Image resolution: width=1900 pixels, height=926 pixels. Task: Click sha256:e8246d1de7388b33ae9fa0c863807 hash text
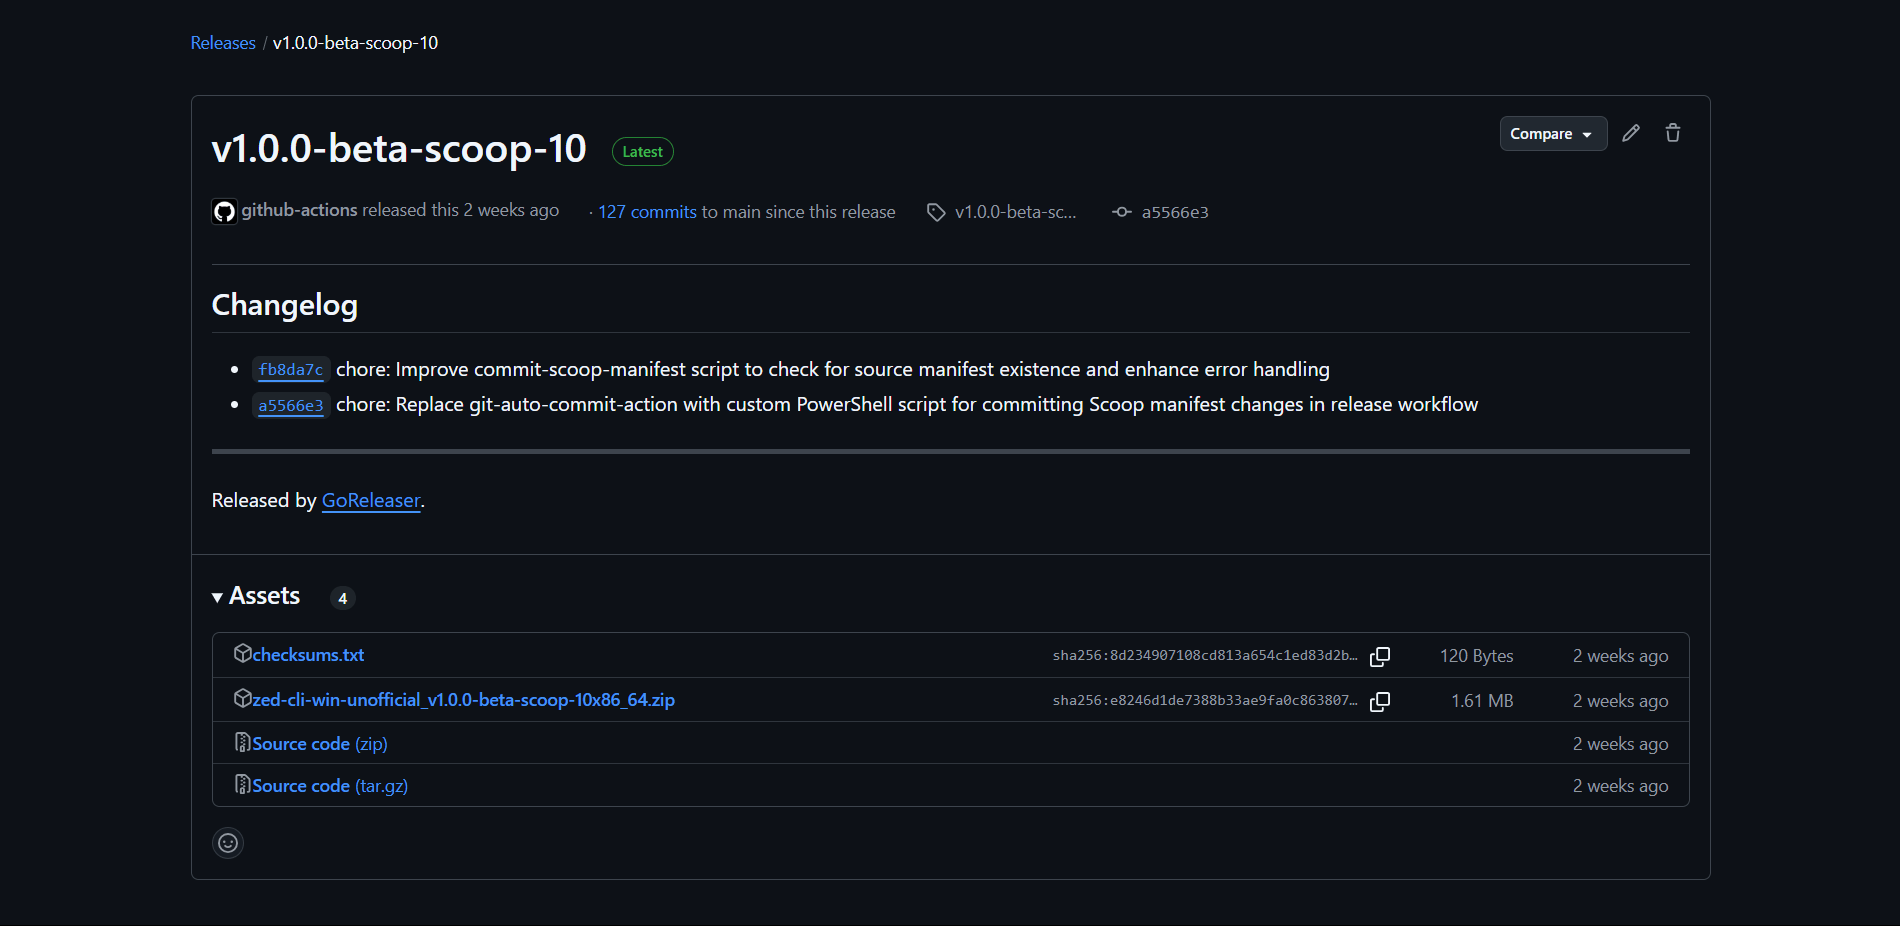[1205, 701]
